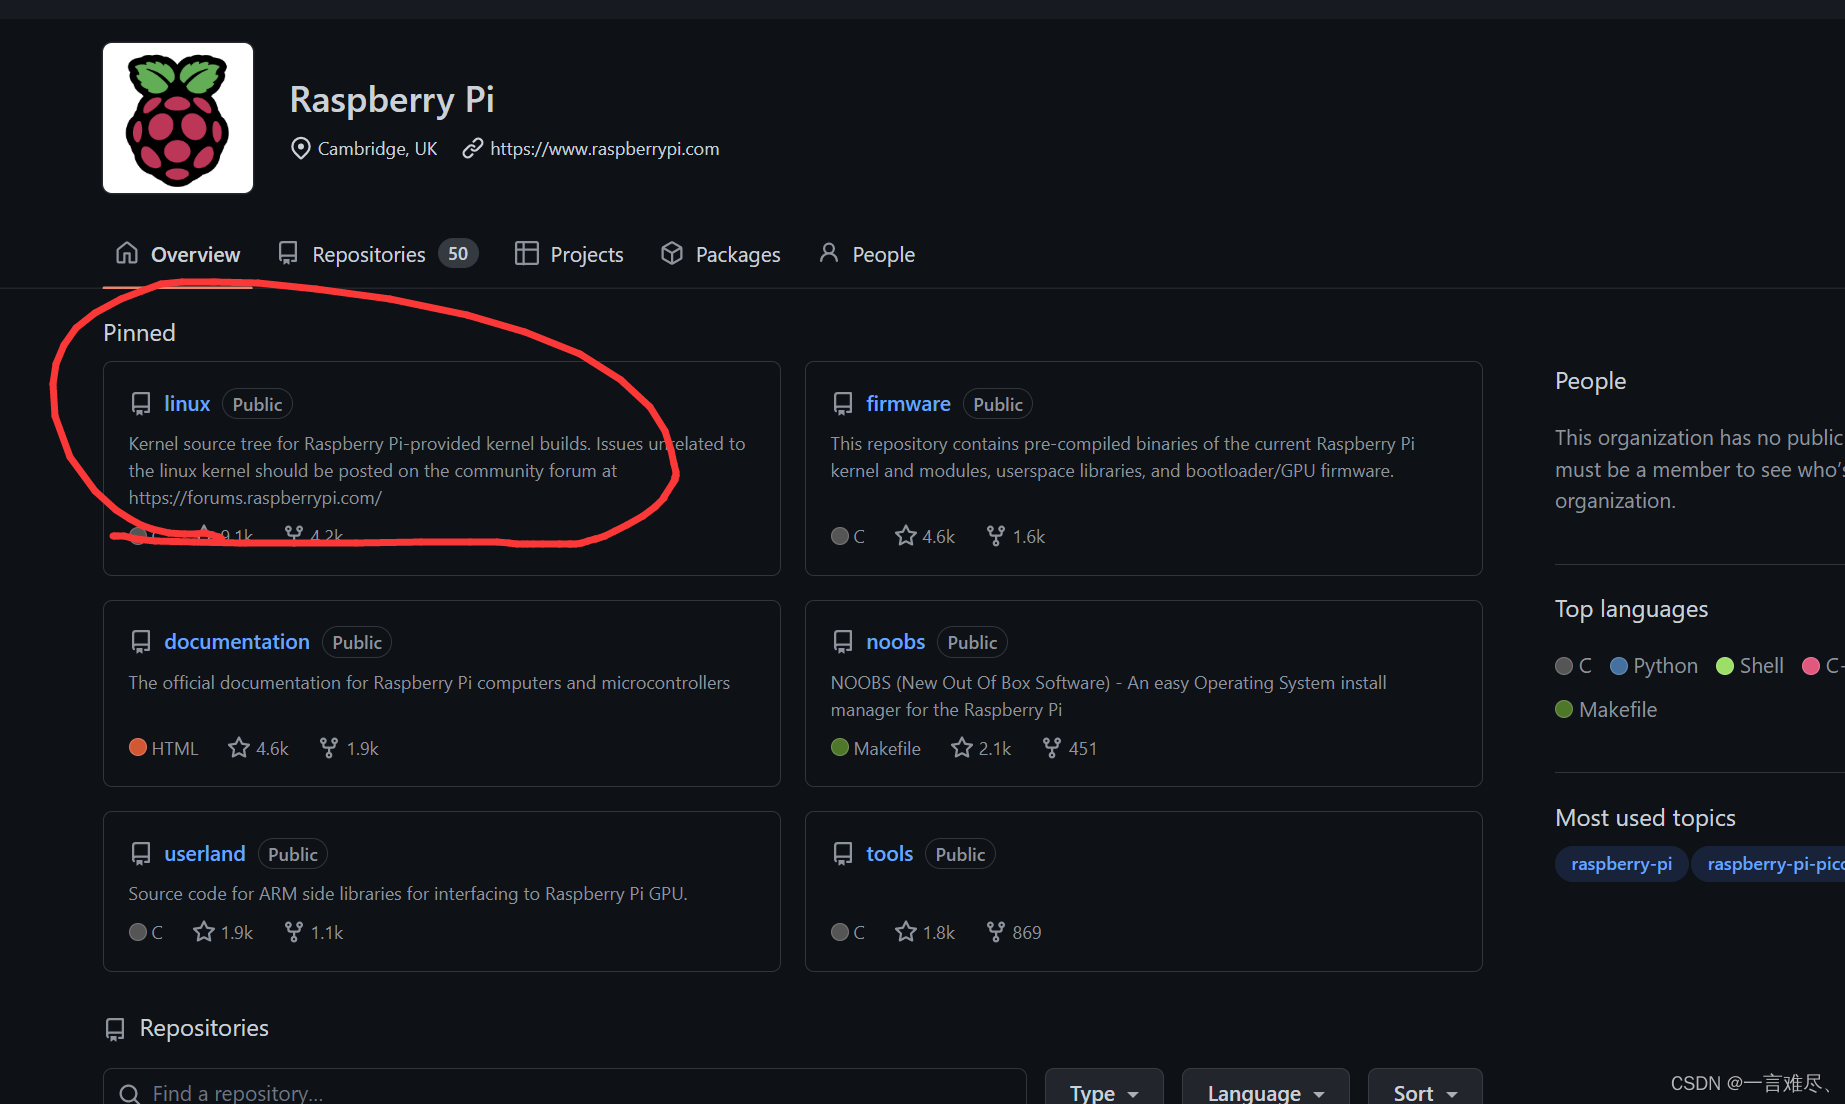This screenshot has height=1104, width=1845.
Task: Click the table icon in Projects tab
Action: coord(527,253)
